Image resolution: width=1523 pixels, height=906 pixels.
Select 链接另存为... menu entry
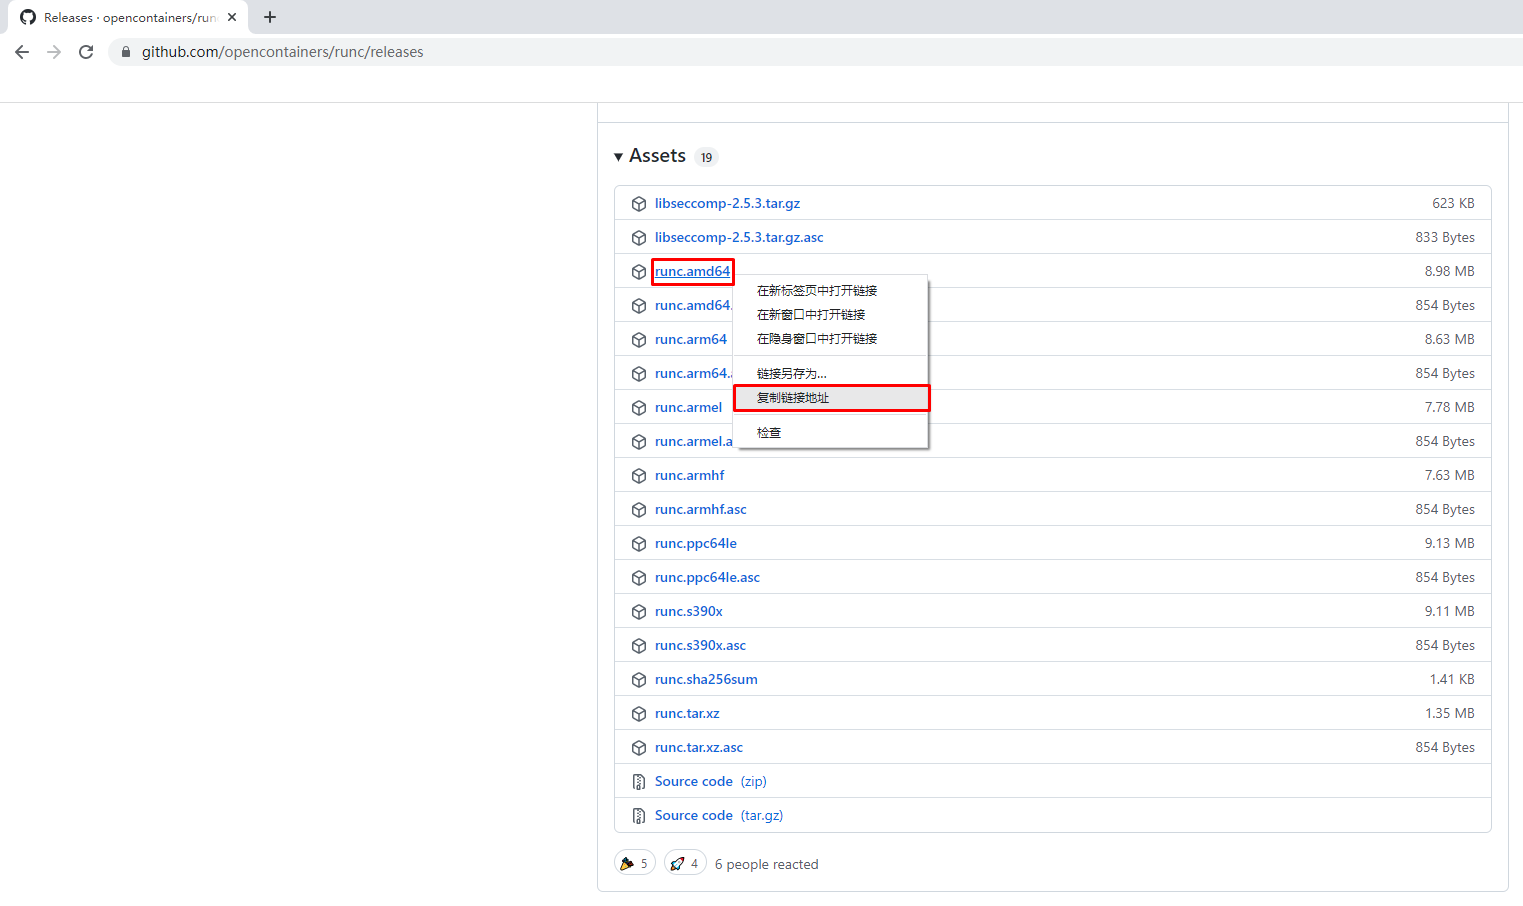[791, 374]
